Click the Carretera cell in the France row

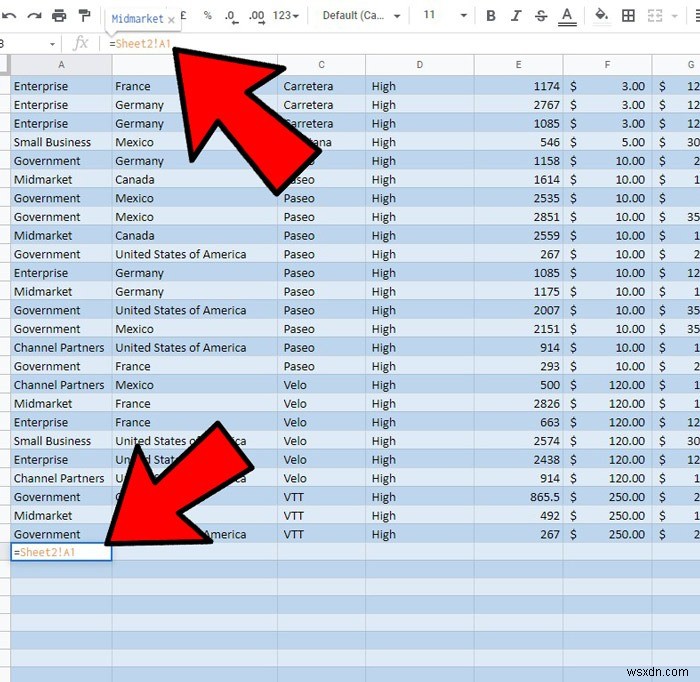point(321,86)
